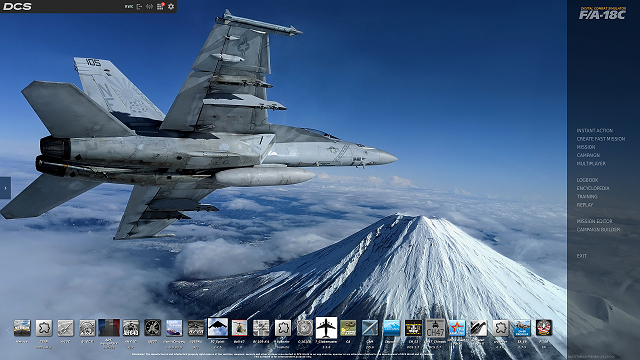Screen dimensions: 640x360
Task: Choose Create Fast Mission
Action: point(601,139)
